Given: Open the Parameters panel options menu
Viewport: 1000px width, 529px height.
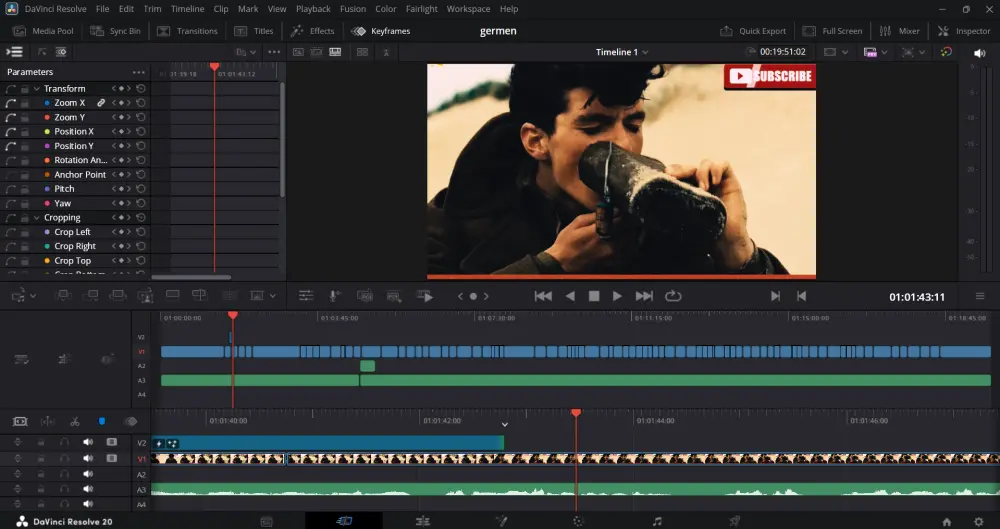Looking at the screenshot, I should point(138,72).
